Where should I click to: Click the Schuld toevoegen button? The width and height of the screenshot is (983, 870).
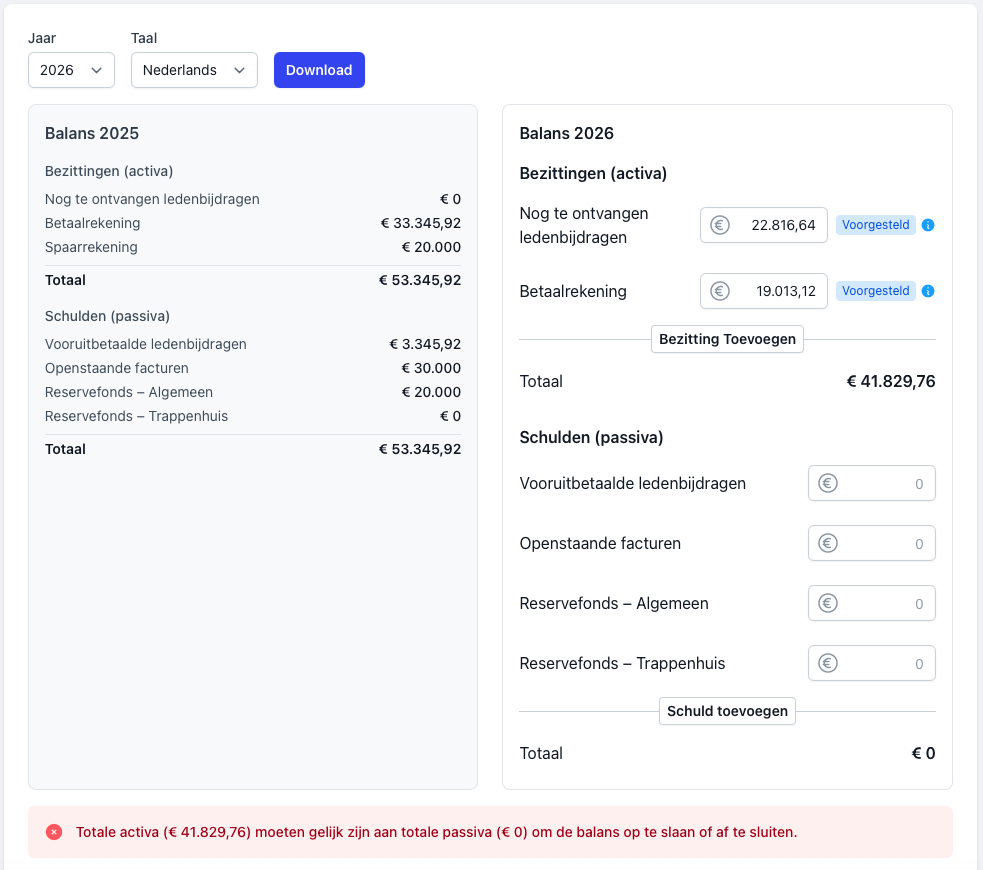pos(727,711)
